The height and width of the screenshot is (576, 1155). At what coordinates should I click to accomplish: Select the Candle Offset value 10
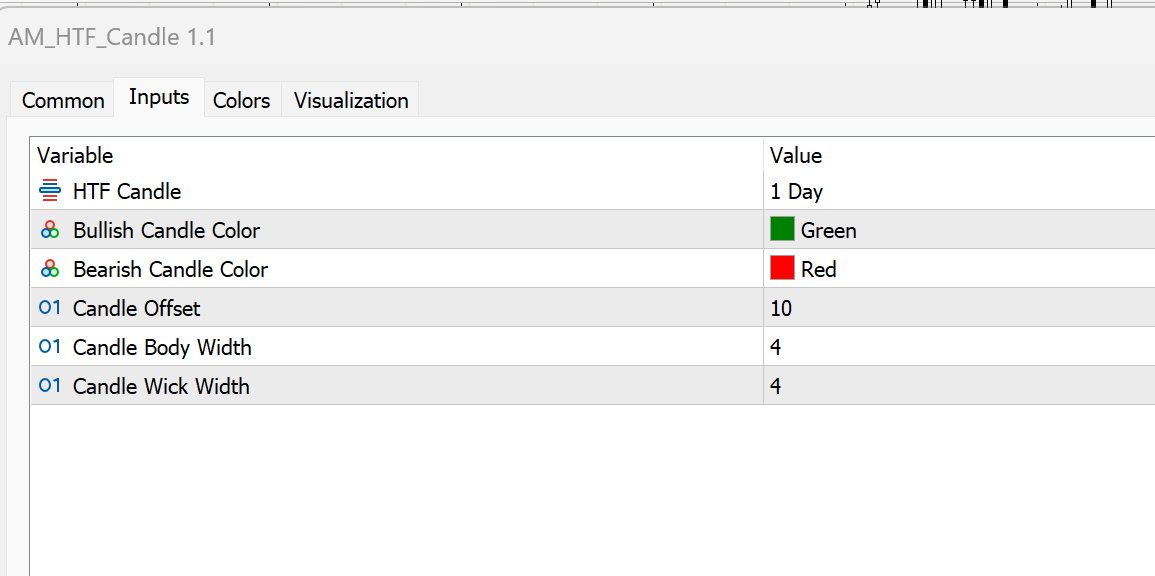[781, 308]
